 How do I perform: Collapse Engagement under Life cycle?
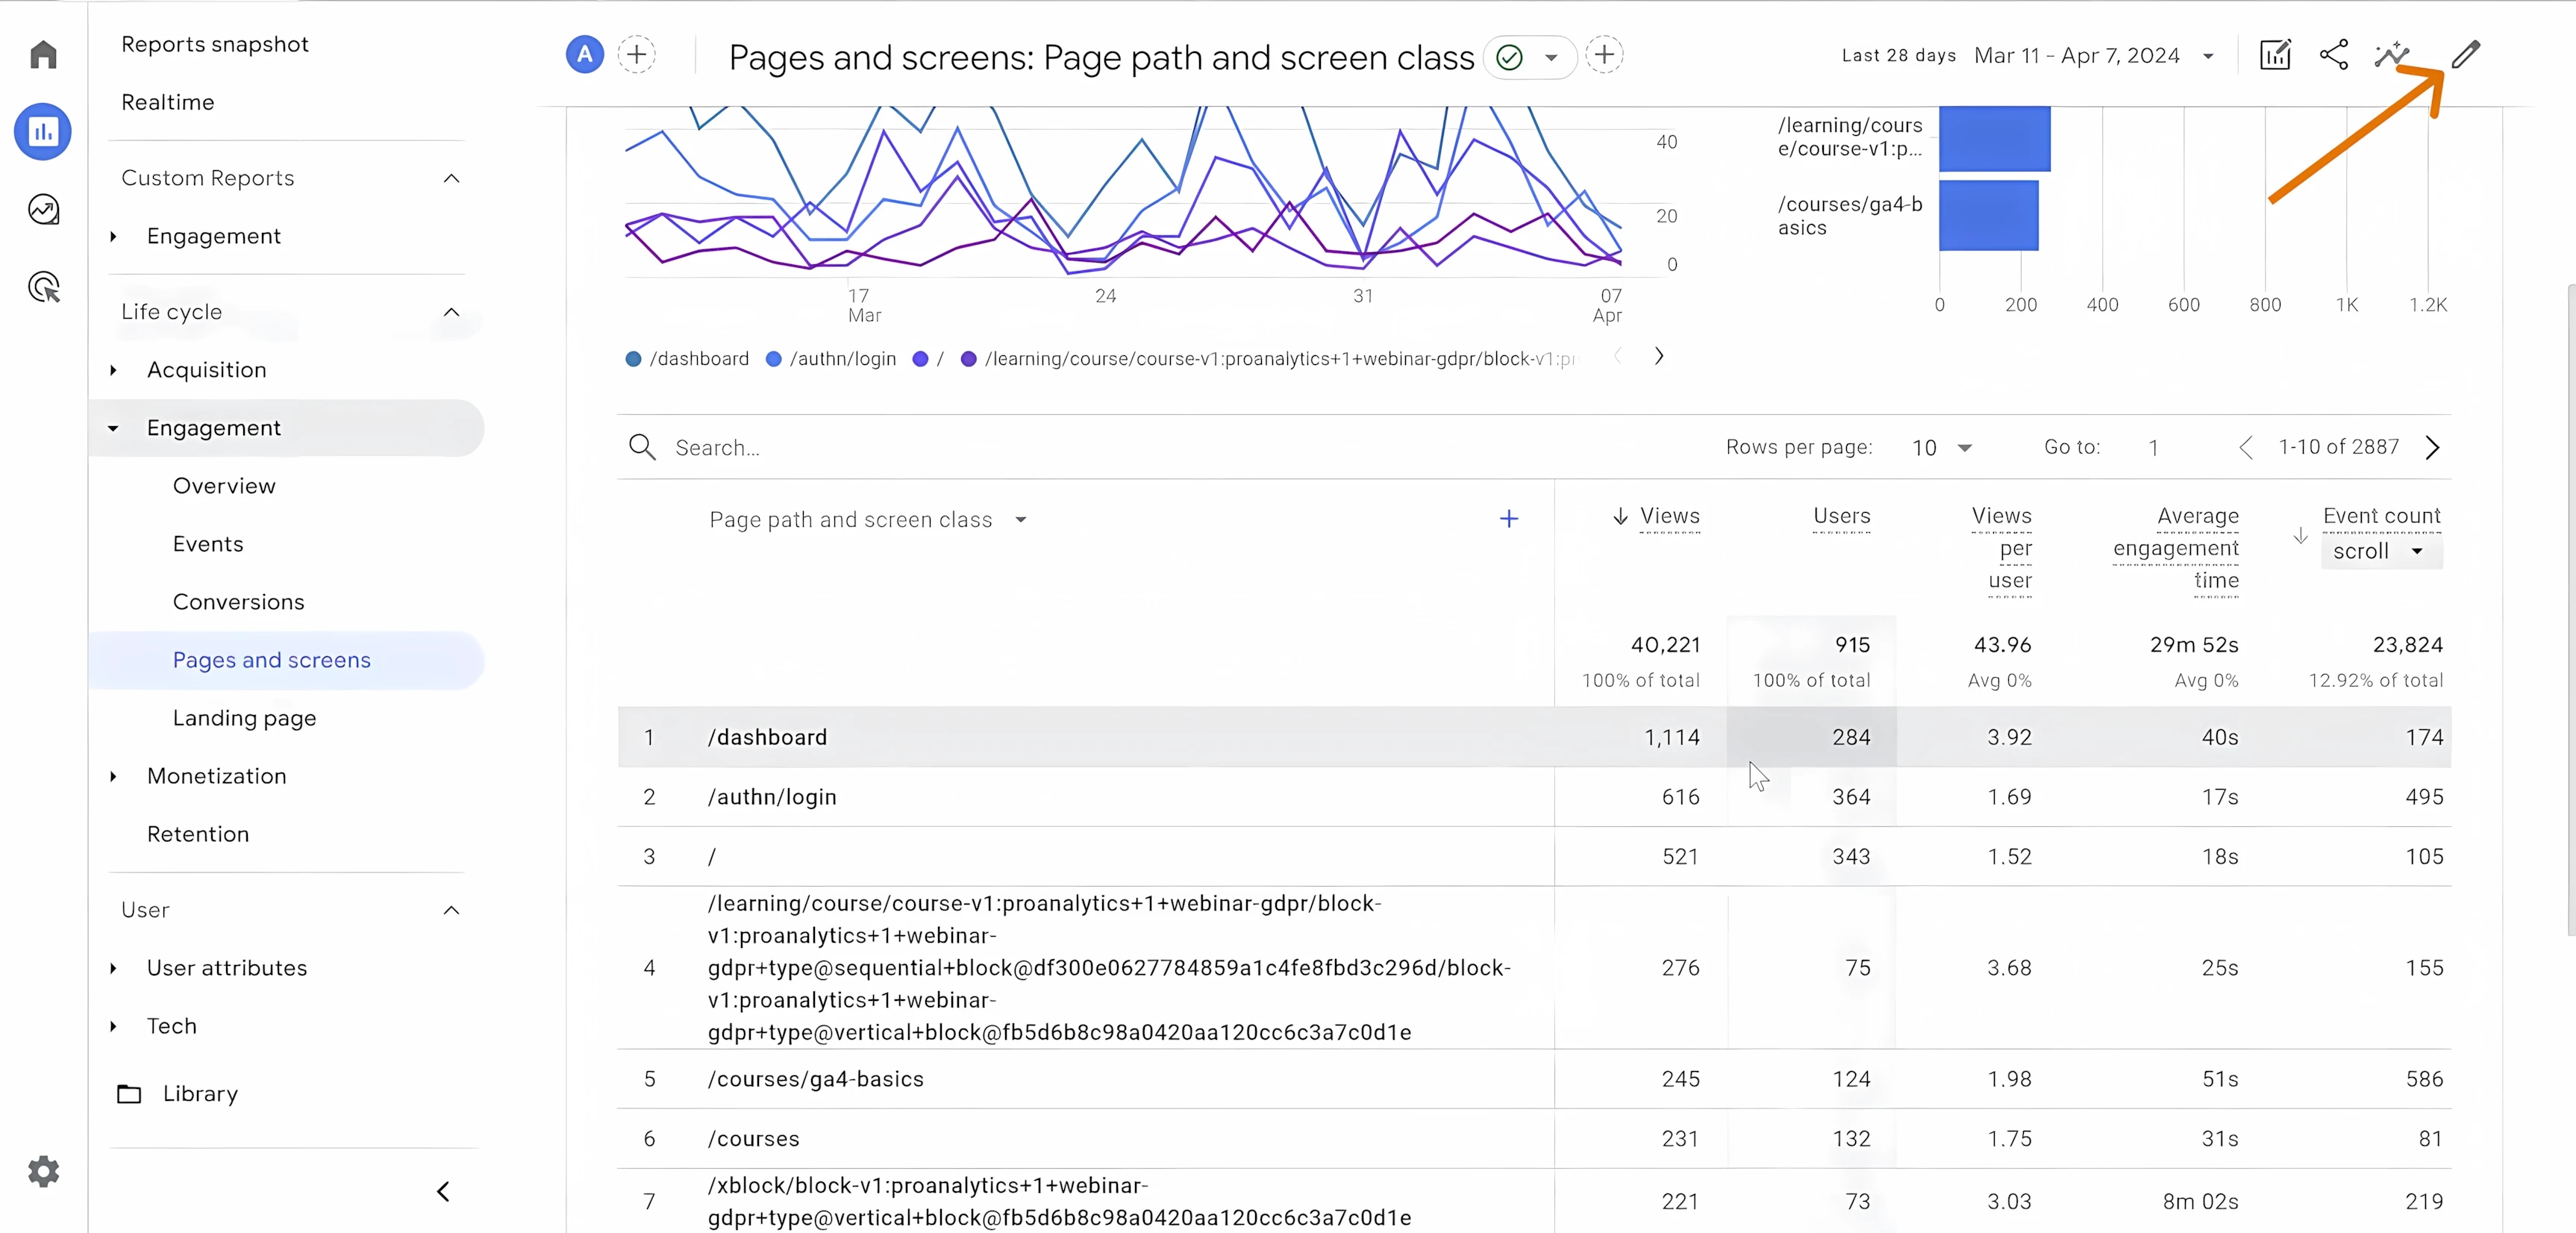(x=113, y=428)
